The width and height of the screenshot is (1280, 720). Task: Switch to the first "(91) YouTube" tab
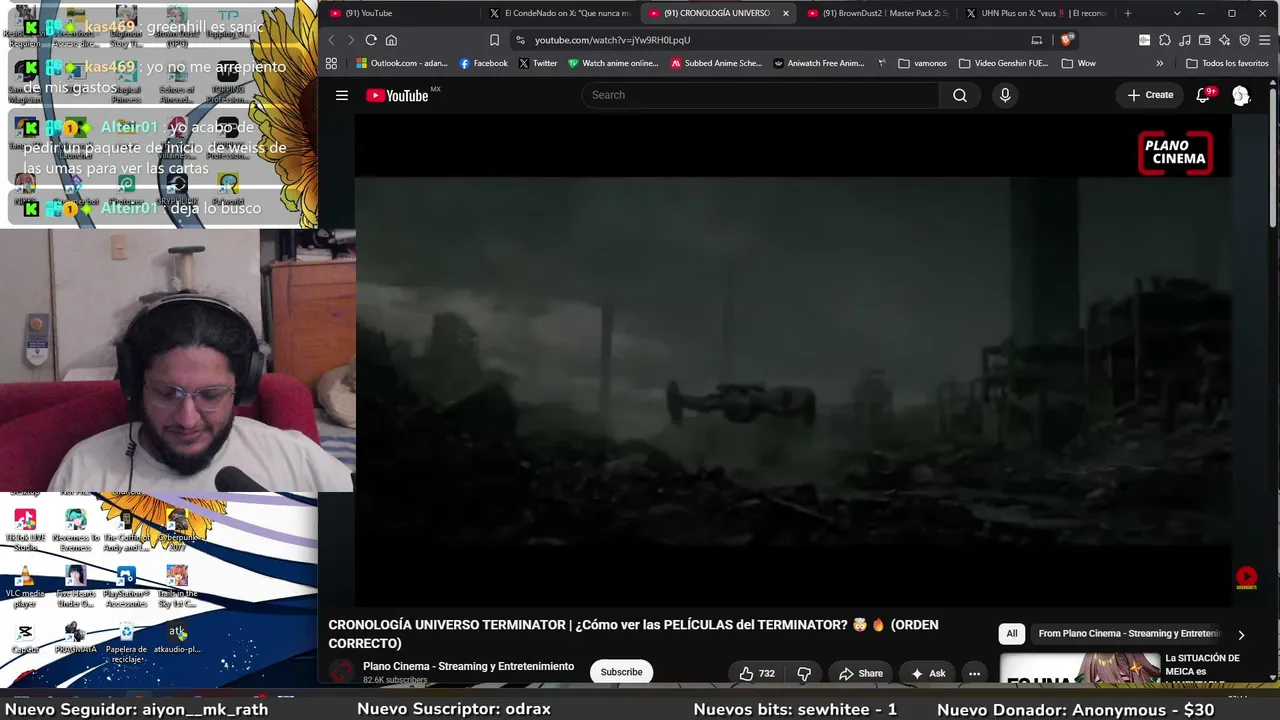[x=400, y=13]
